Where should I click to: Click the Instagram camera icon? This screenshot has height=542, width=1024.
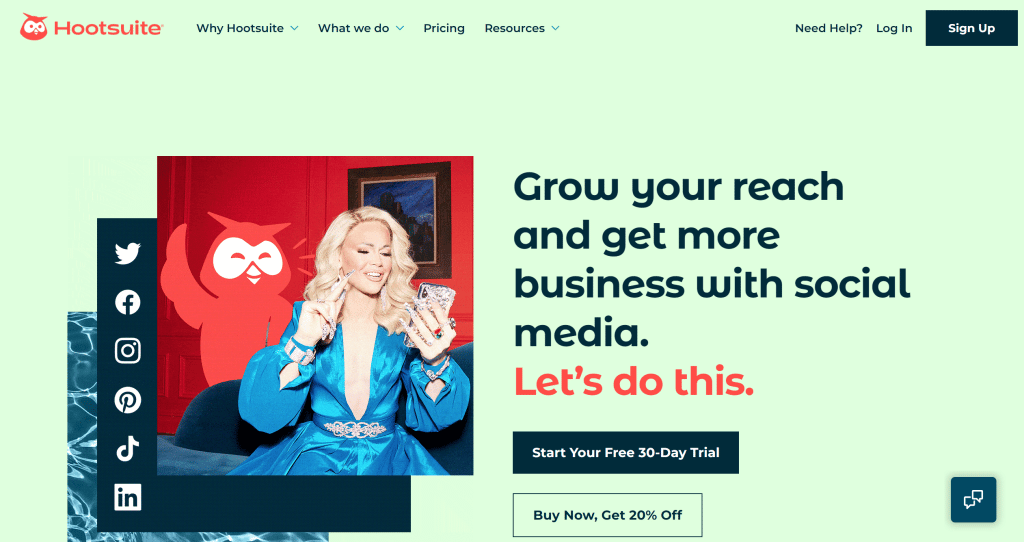click(x=127, y=351)
